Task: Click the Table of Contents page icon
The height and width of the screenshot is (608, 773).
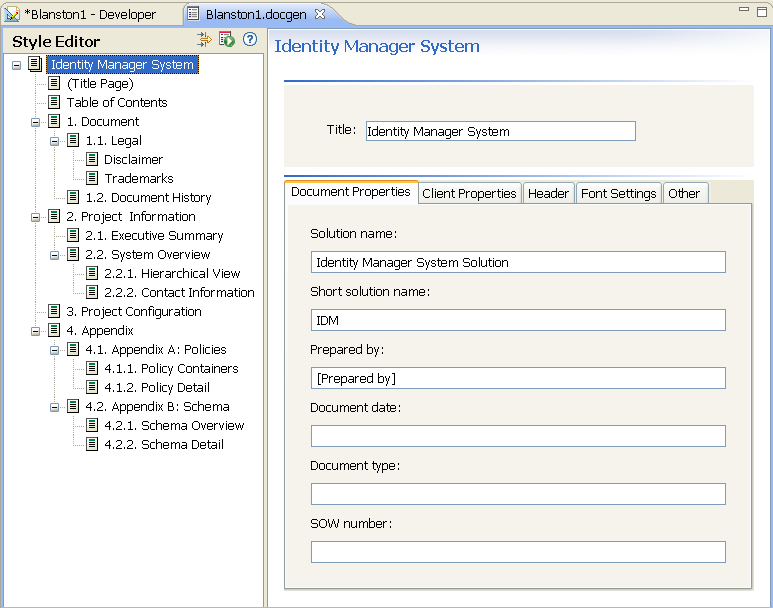Action: pos(55,103)
